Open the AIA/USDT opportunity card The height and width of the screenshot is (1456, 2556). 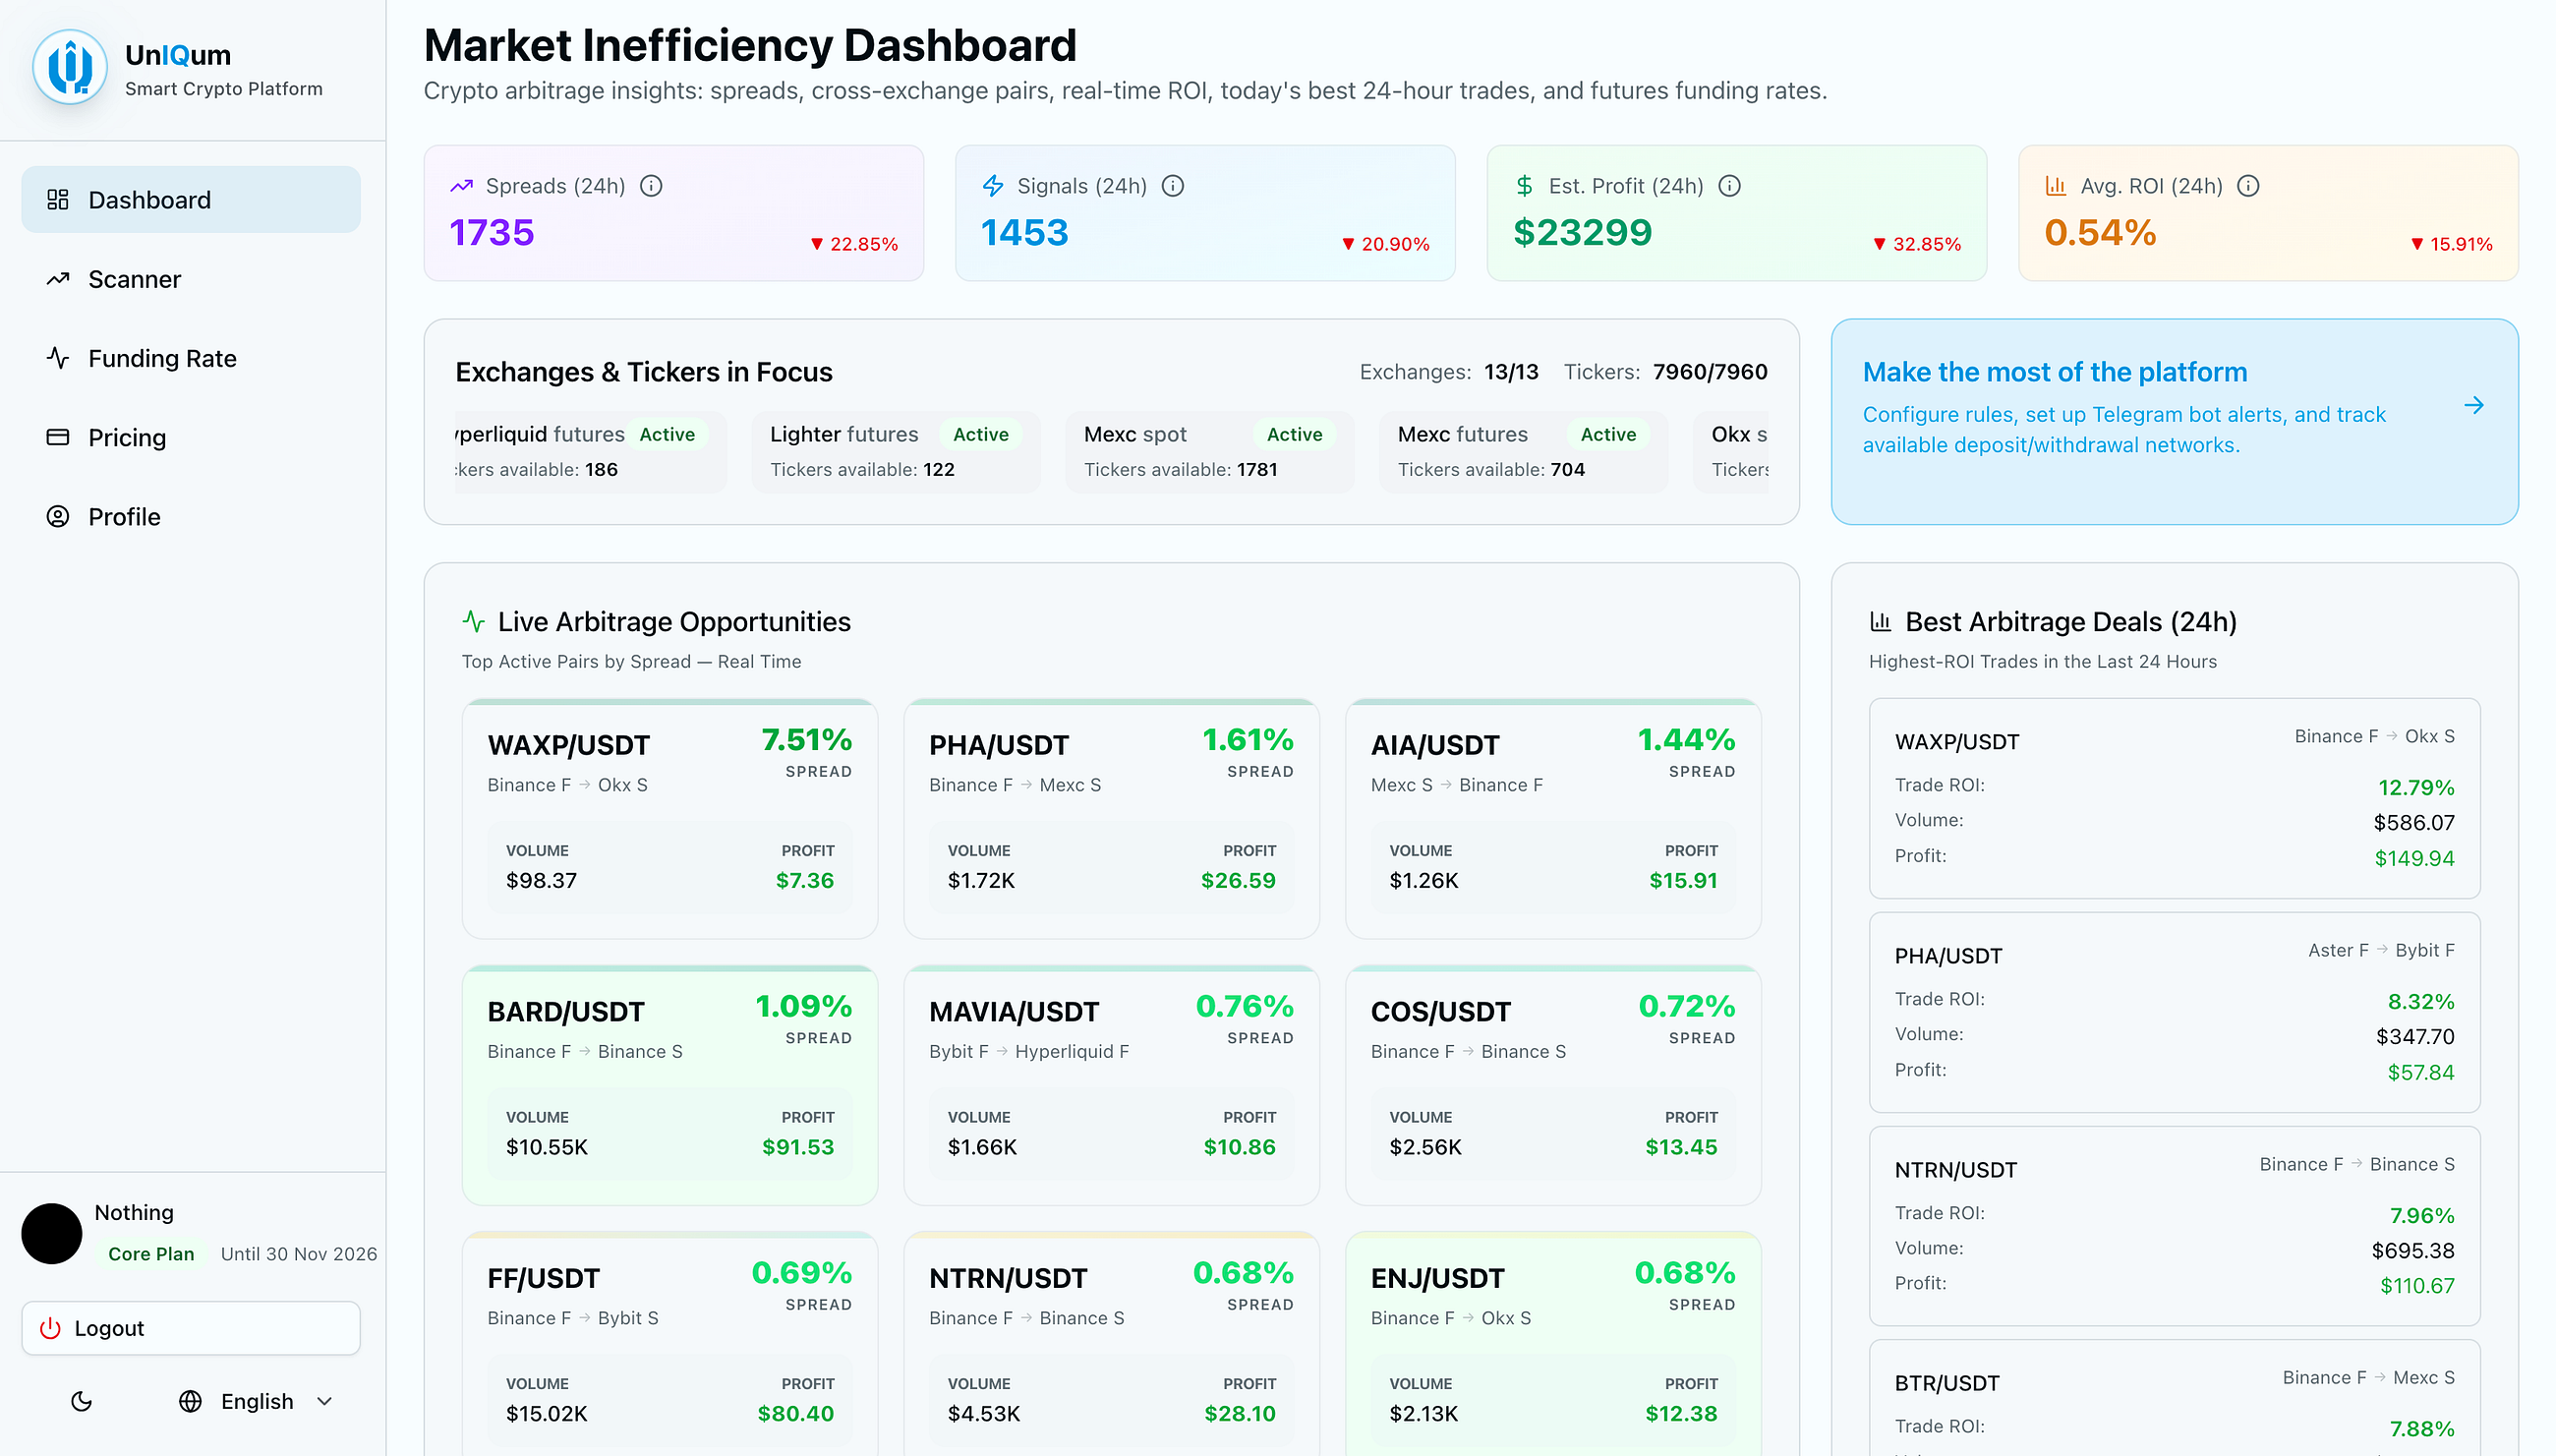1553,819
